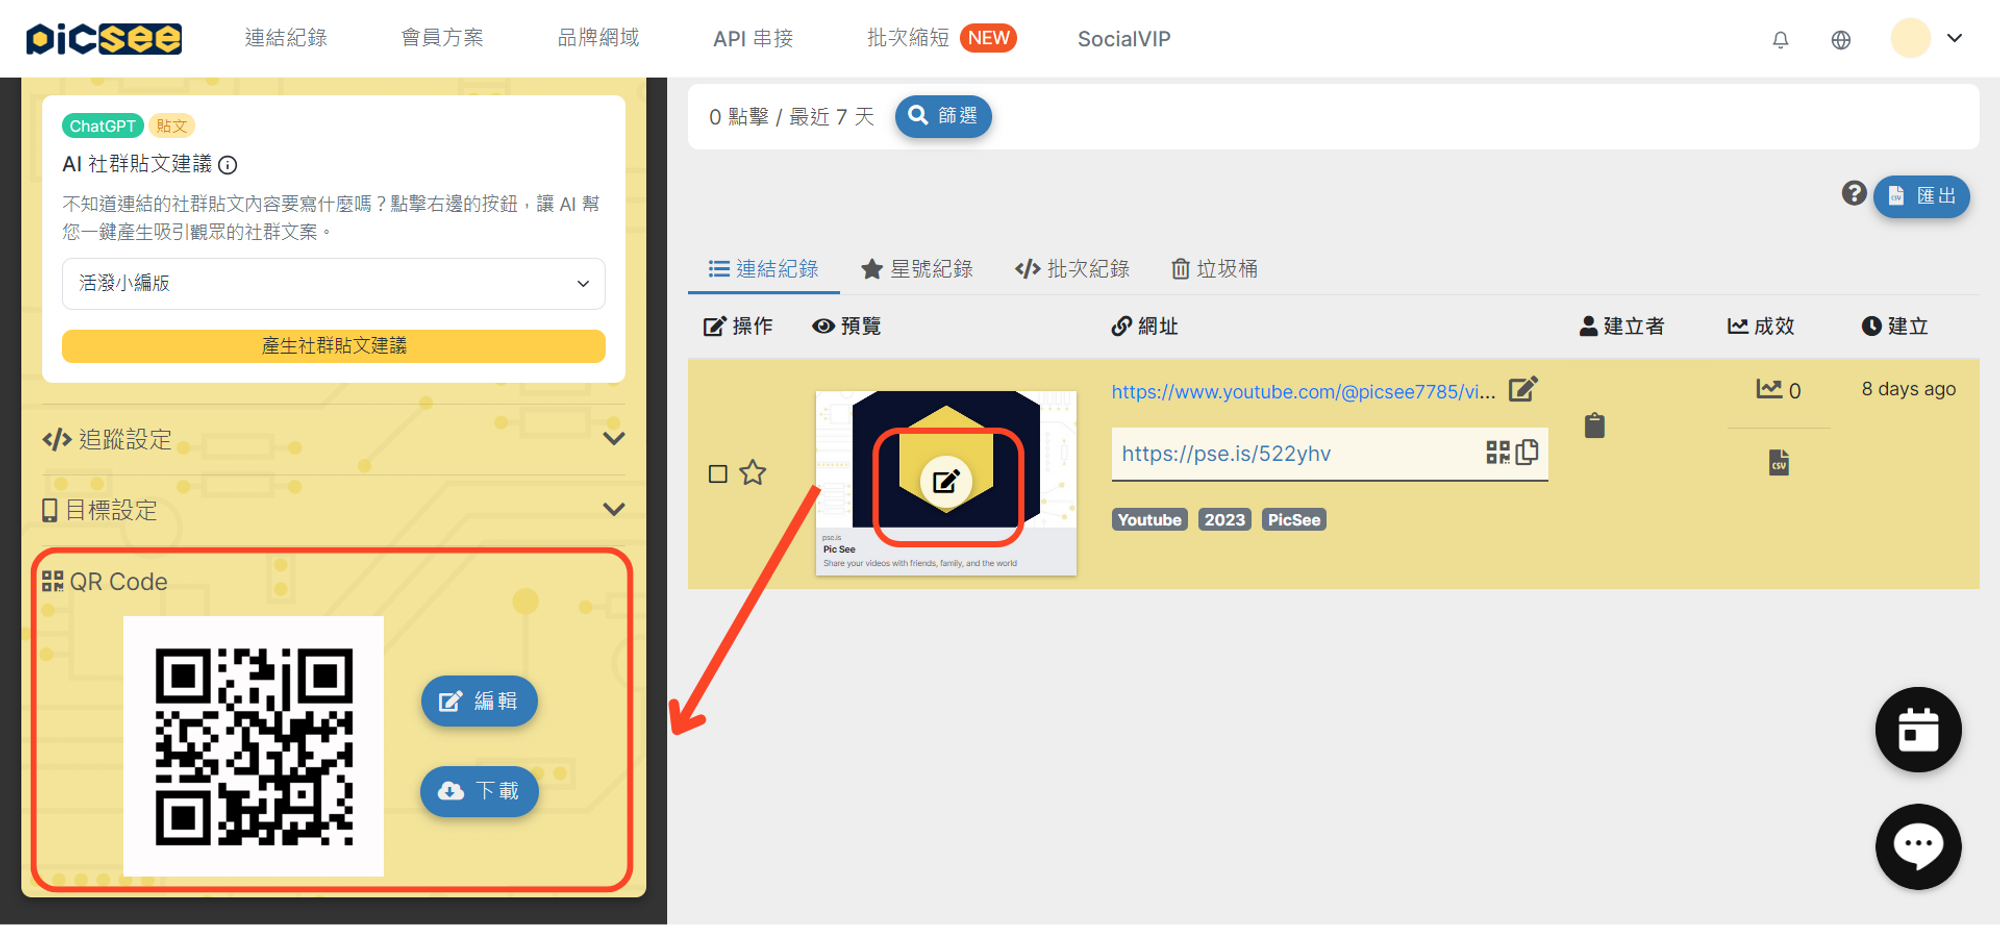Open the chat support bubble
The image size is (2000, 927).
pos(1918,847)
